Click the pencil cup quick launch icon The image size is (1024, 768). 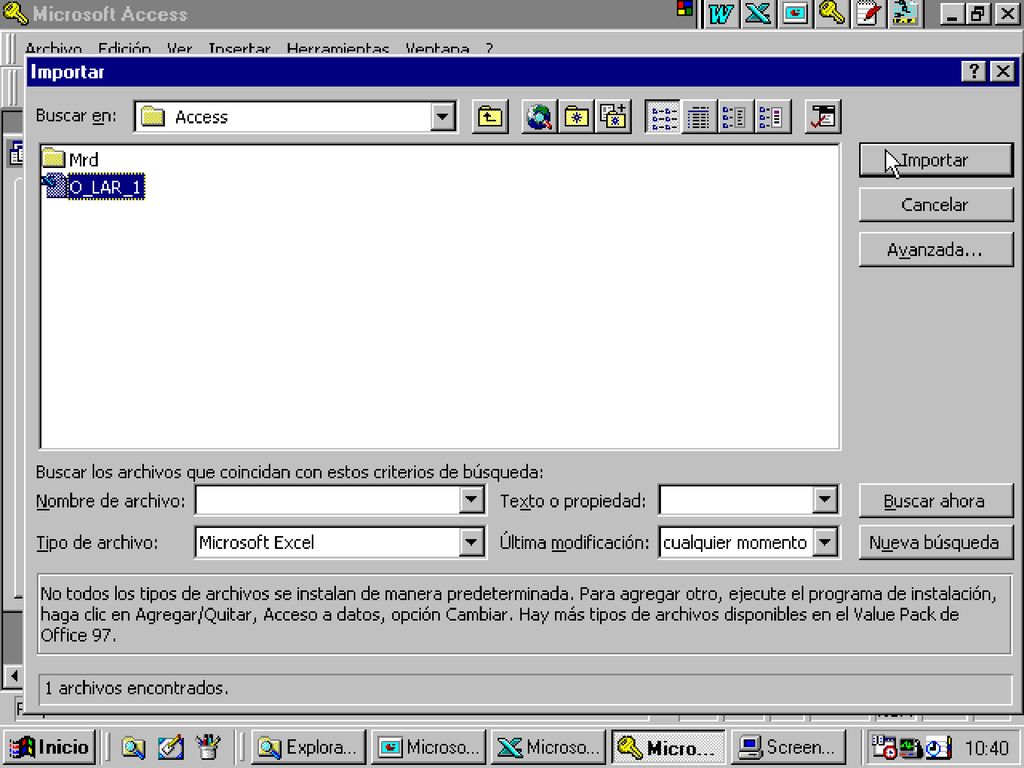coord(208,748)
